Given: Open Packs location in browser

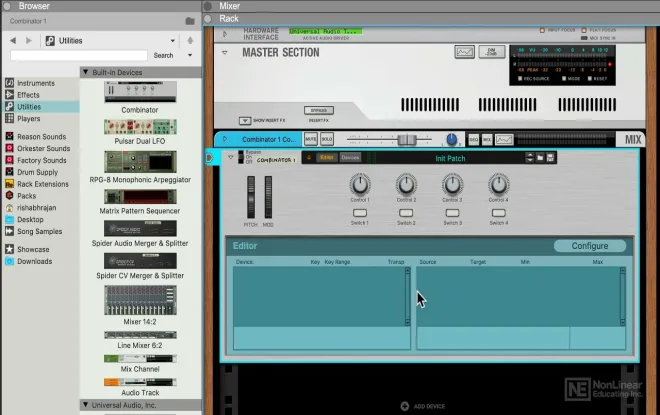Looking at the screenshot, I should 27,196.
